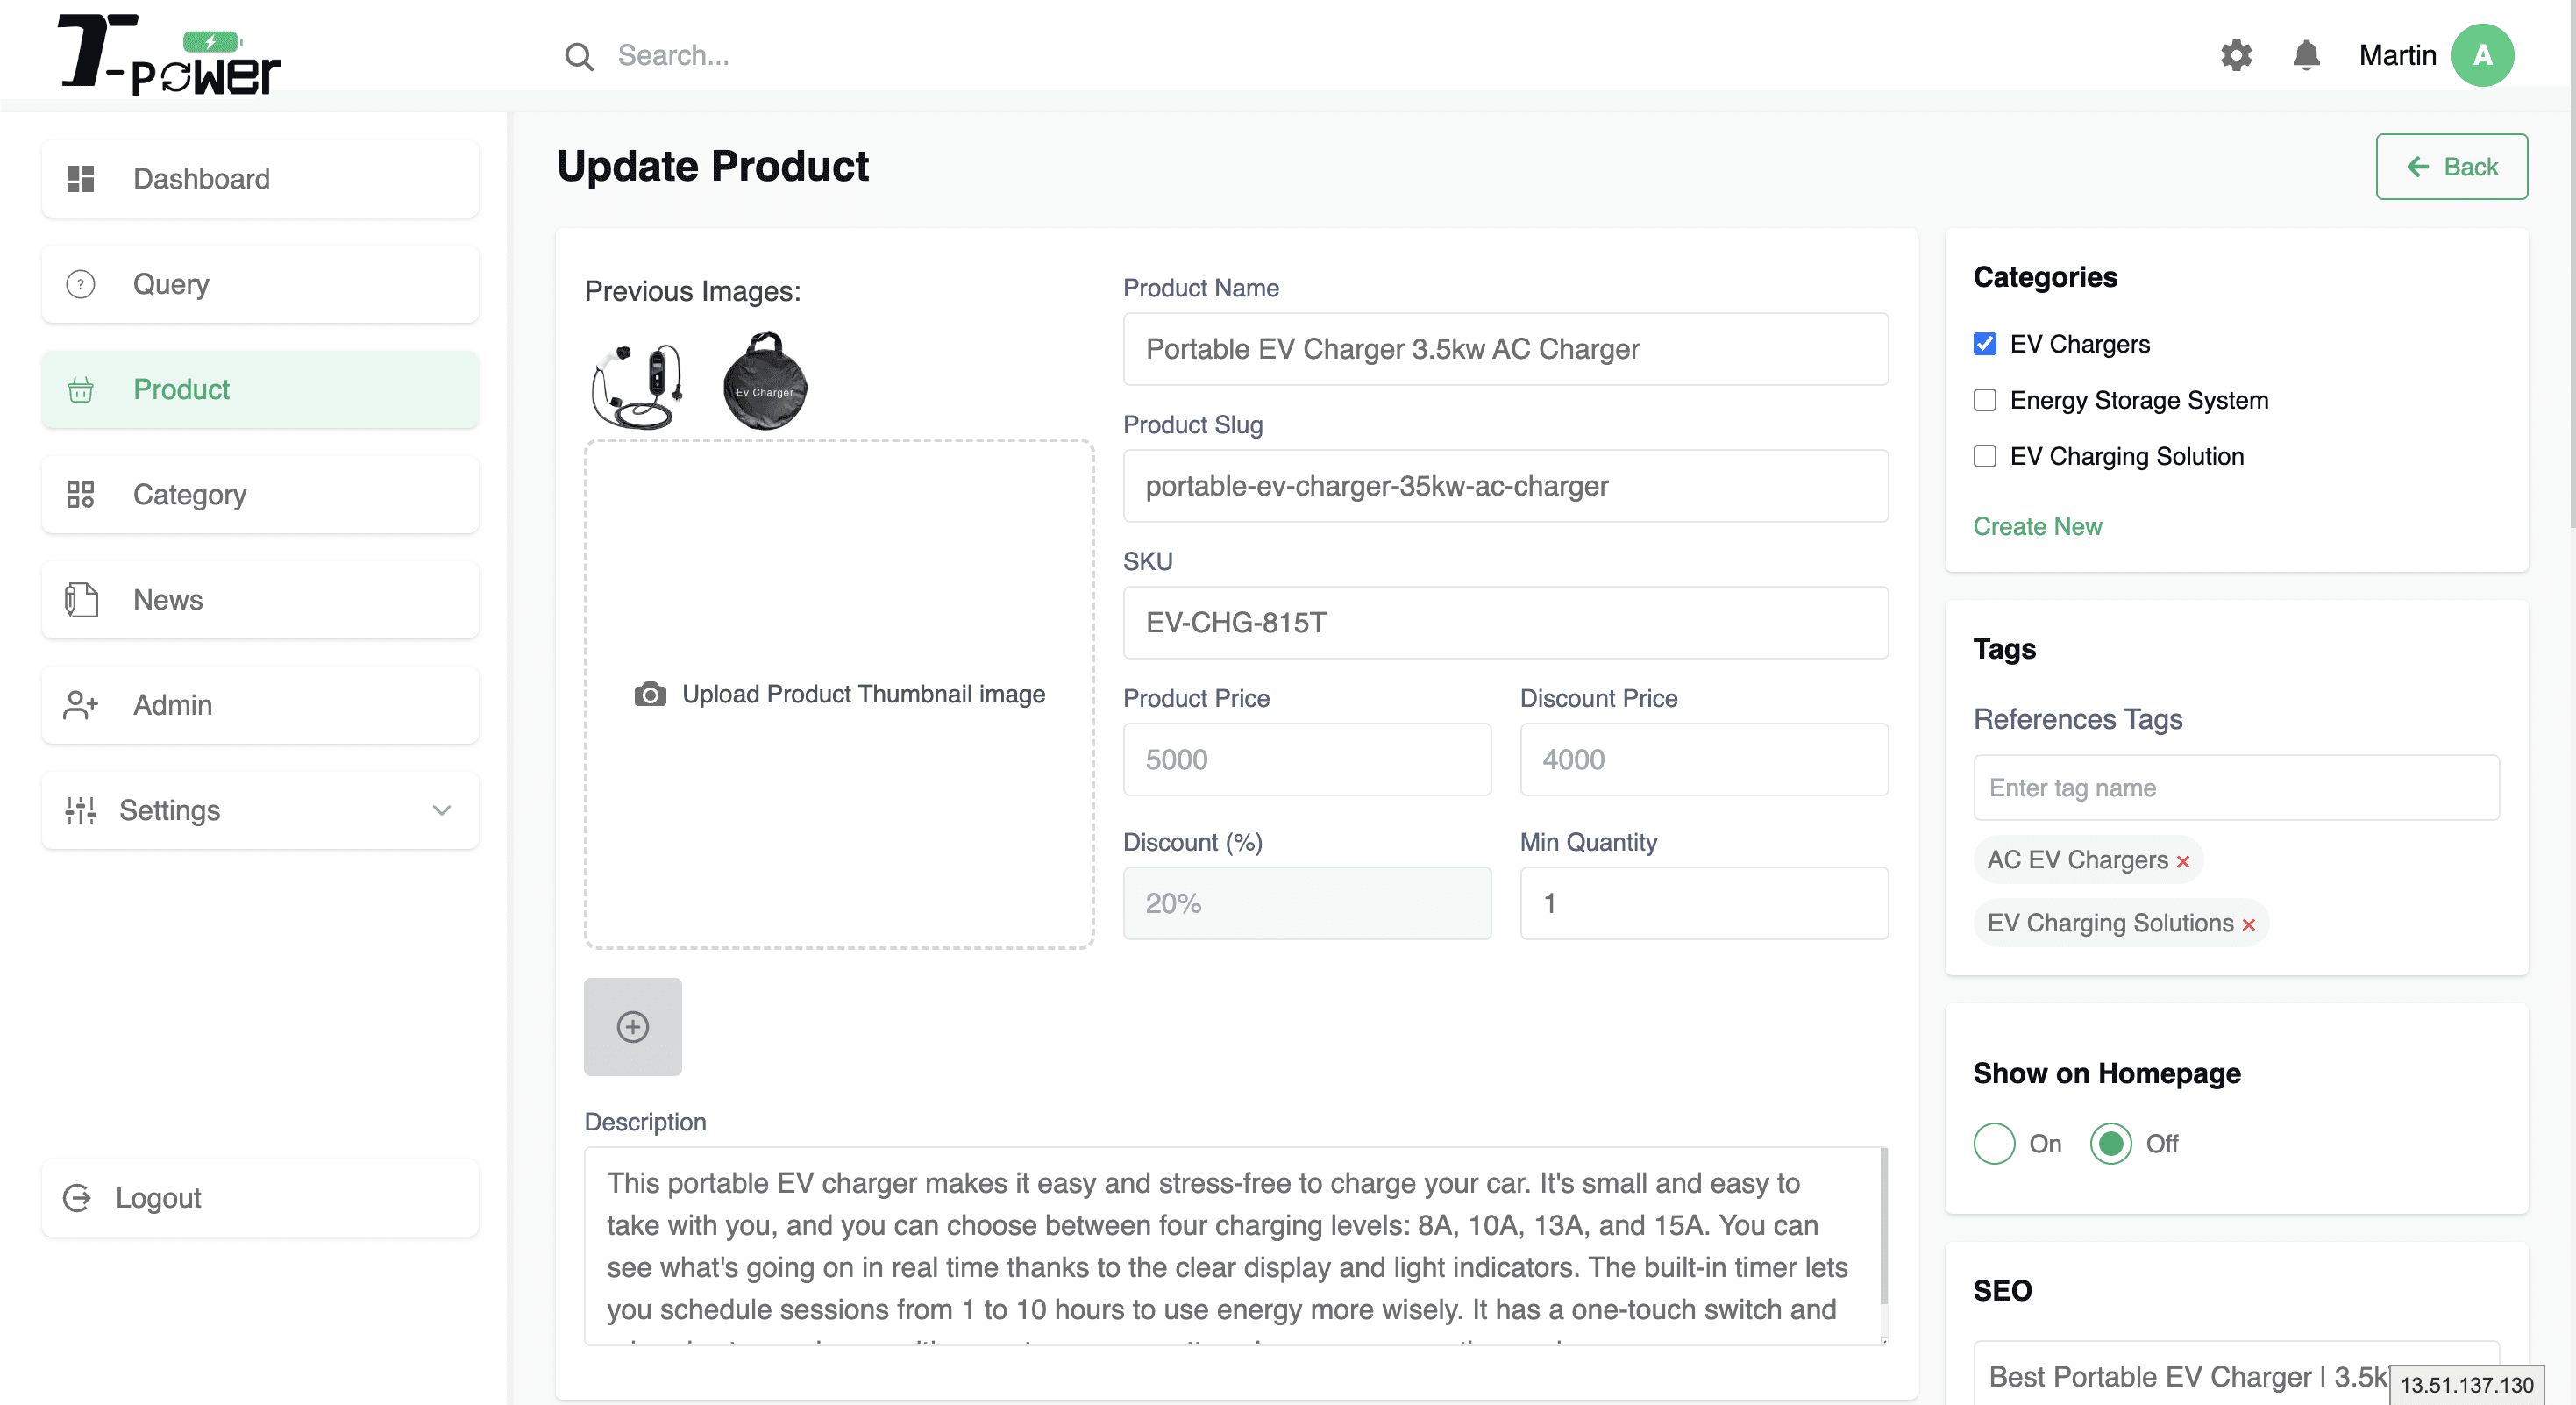Click the green avatar icon beside Martin
Image resolution: width=2576 pixels, height=1405 pixels.
(x=2482, y=55)
